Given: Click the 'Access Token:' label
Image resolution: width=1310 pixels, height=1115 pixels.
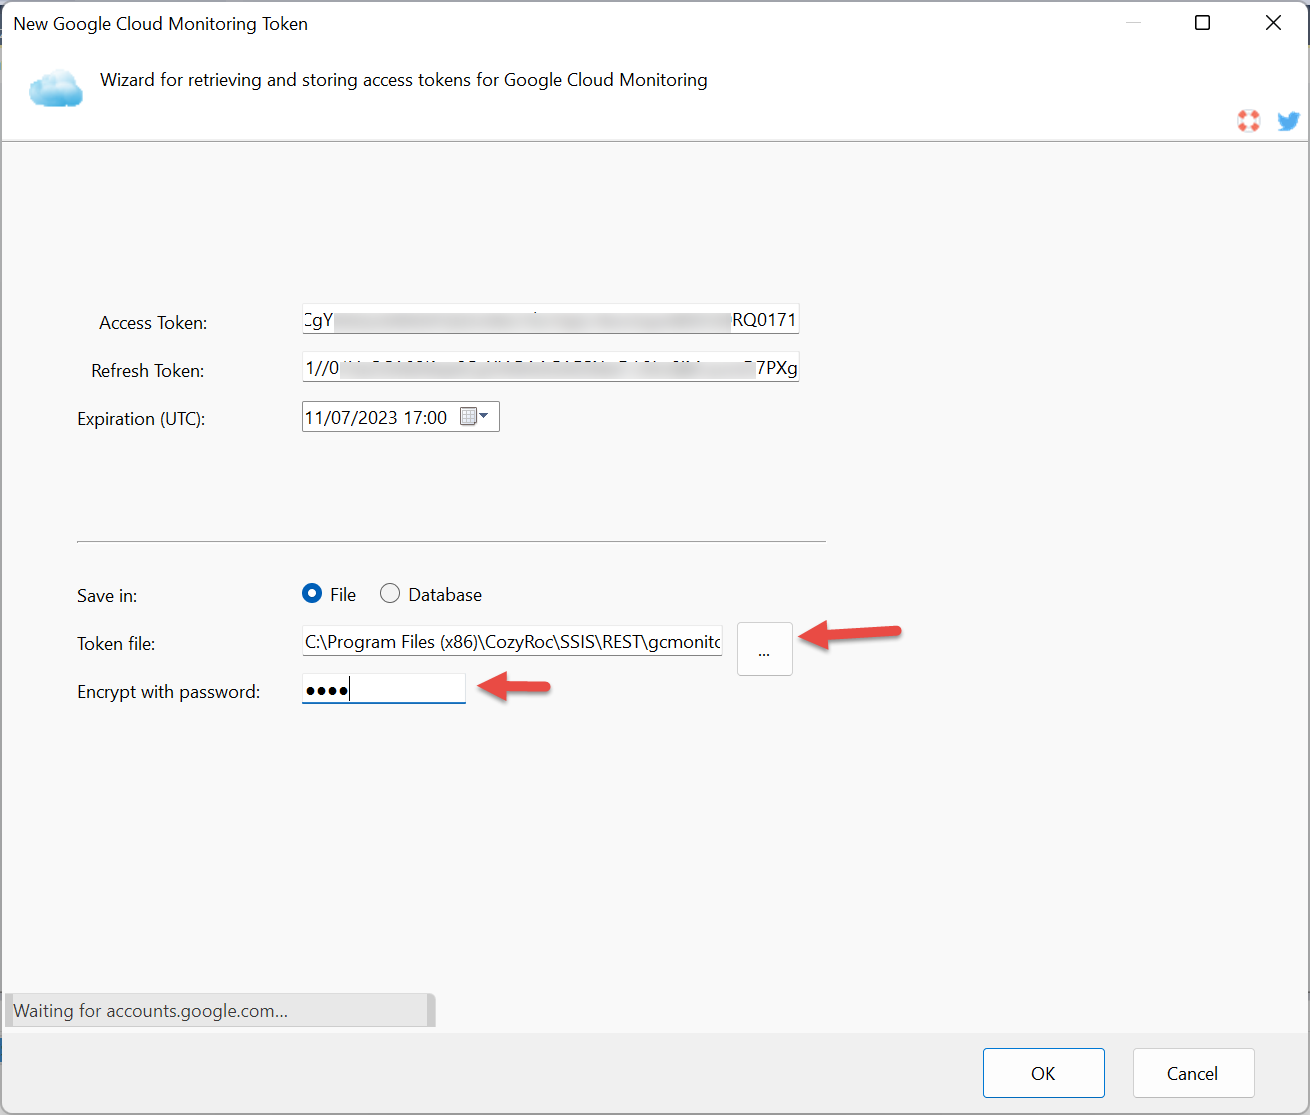Looking at the screenshot, I should 153,323.
